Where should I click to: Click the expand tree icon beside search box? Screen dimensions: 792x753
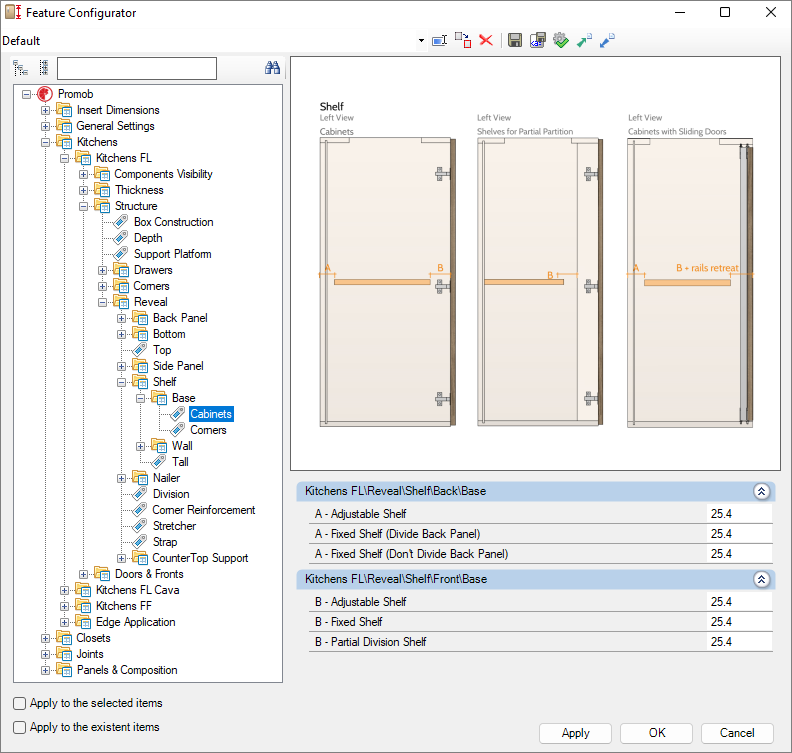click(x=20, y=68)
